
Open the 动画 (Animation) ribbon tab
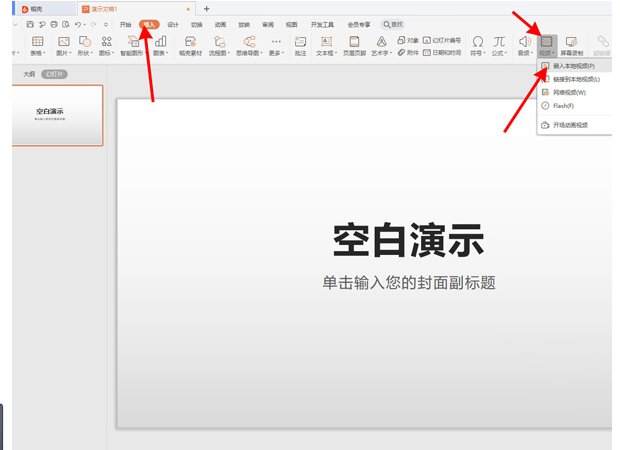pos(220,22)
